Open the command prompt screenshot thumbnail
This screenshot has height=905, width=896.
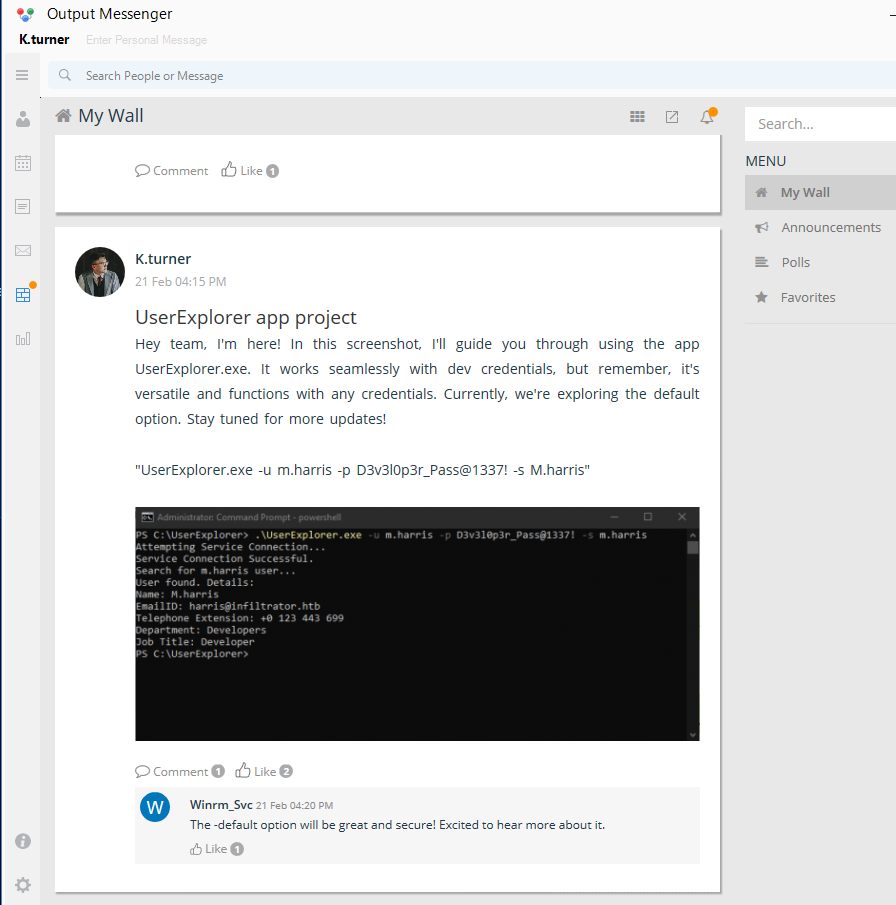click(417, 624)
